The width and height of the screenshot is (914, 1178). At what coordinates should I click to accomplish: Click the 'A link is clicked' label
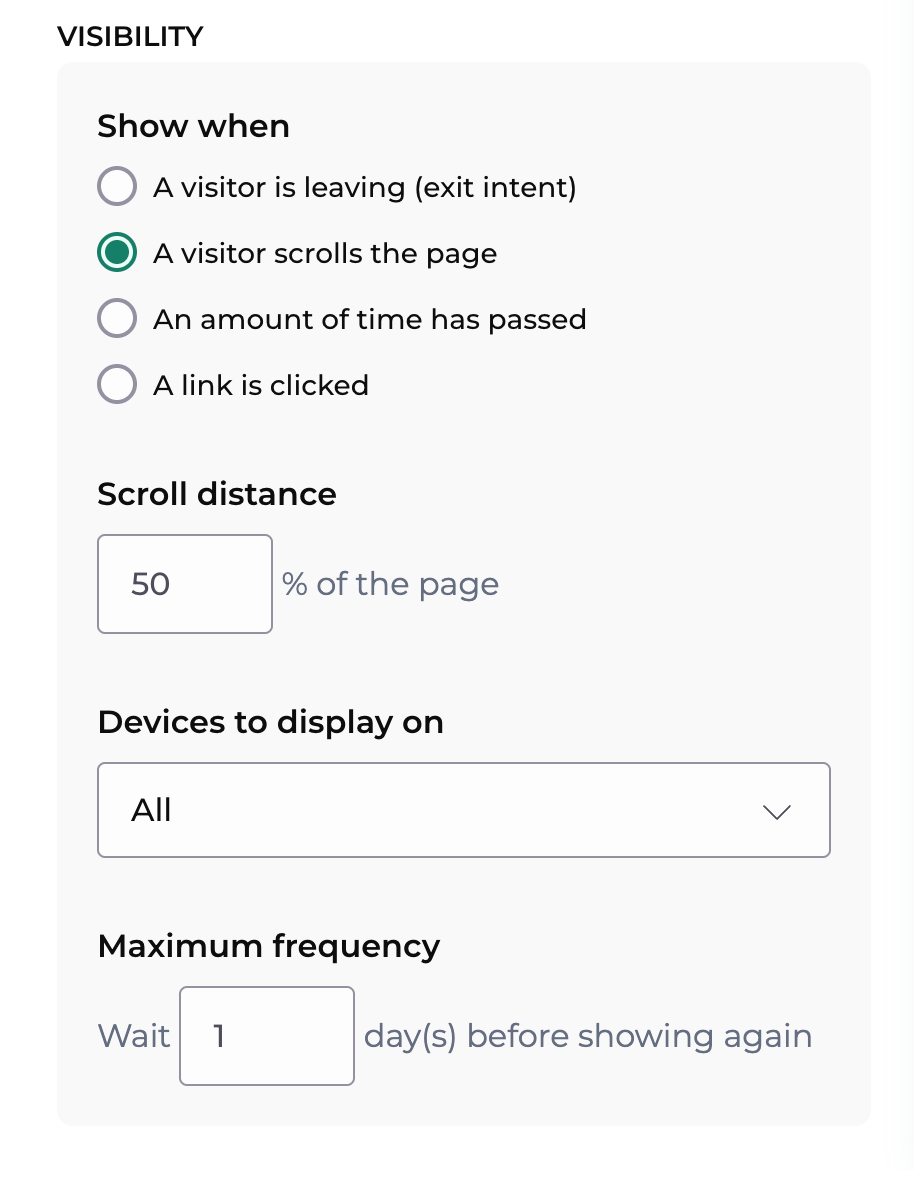click(261, 385)
